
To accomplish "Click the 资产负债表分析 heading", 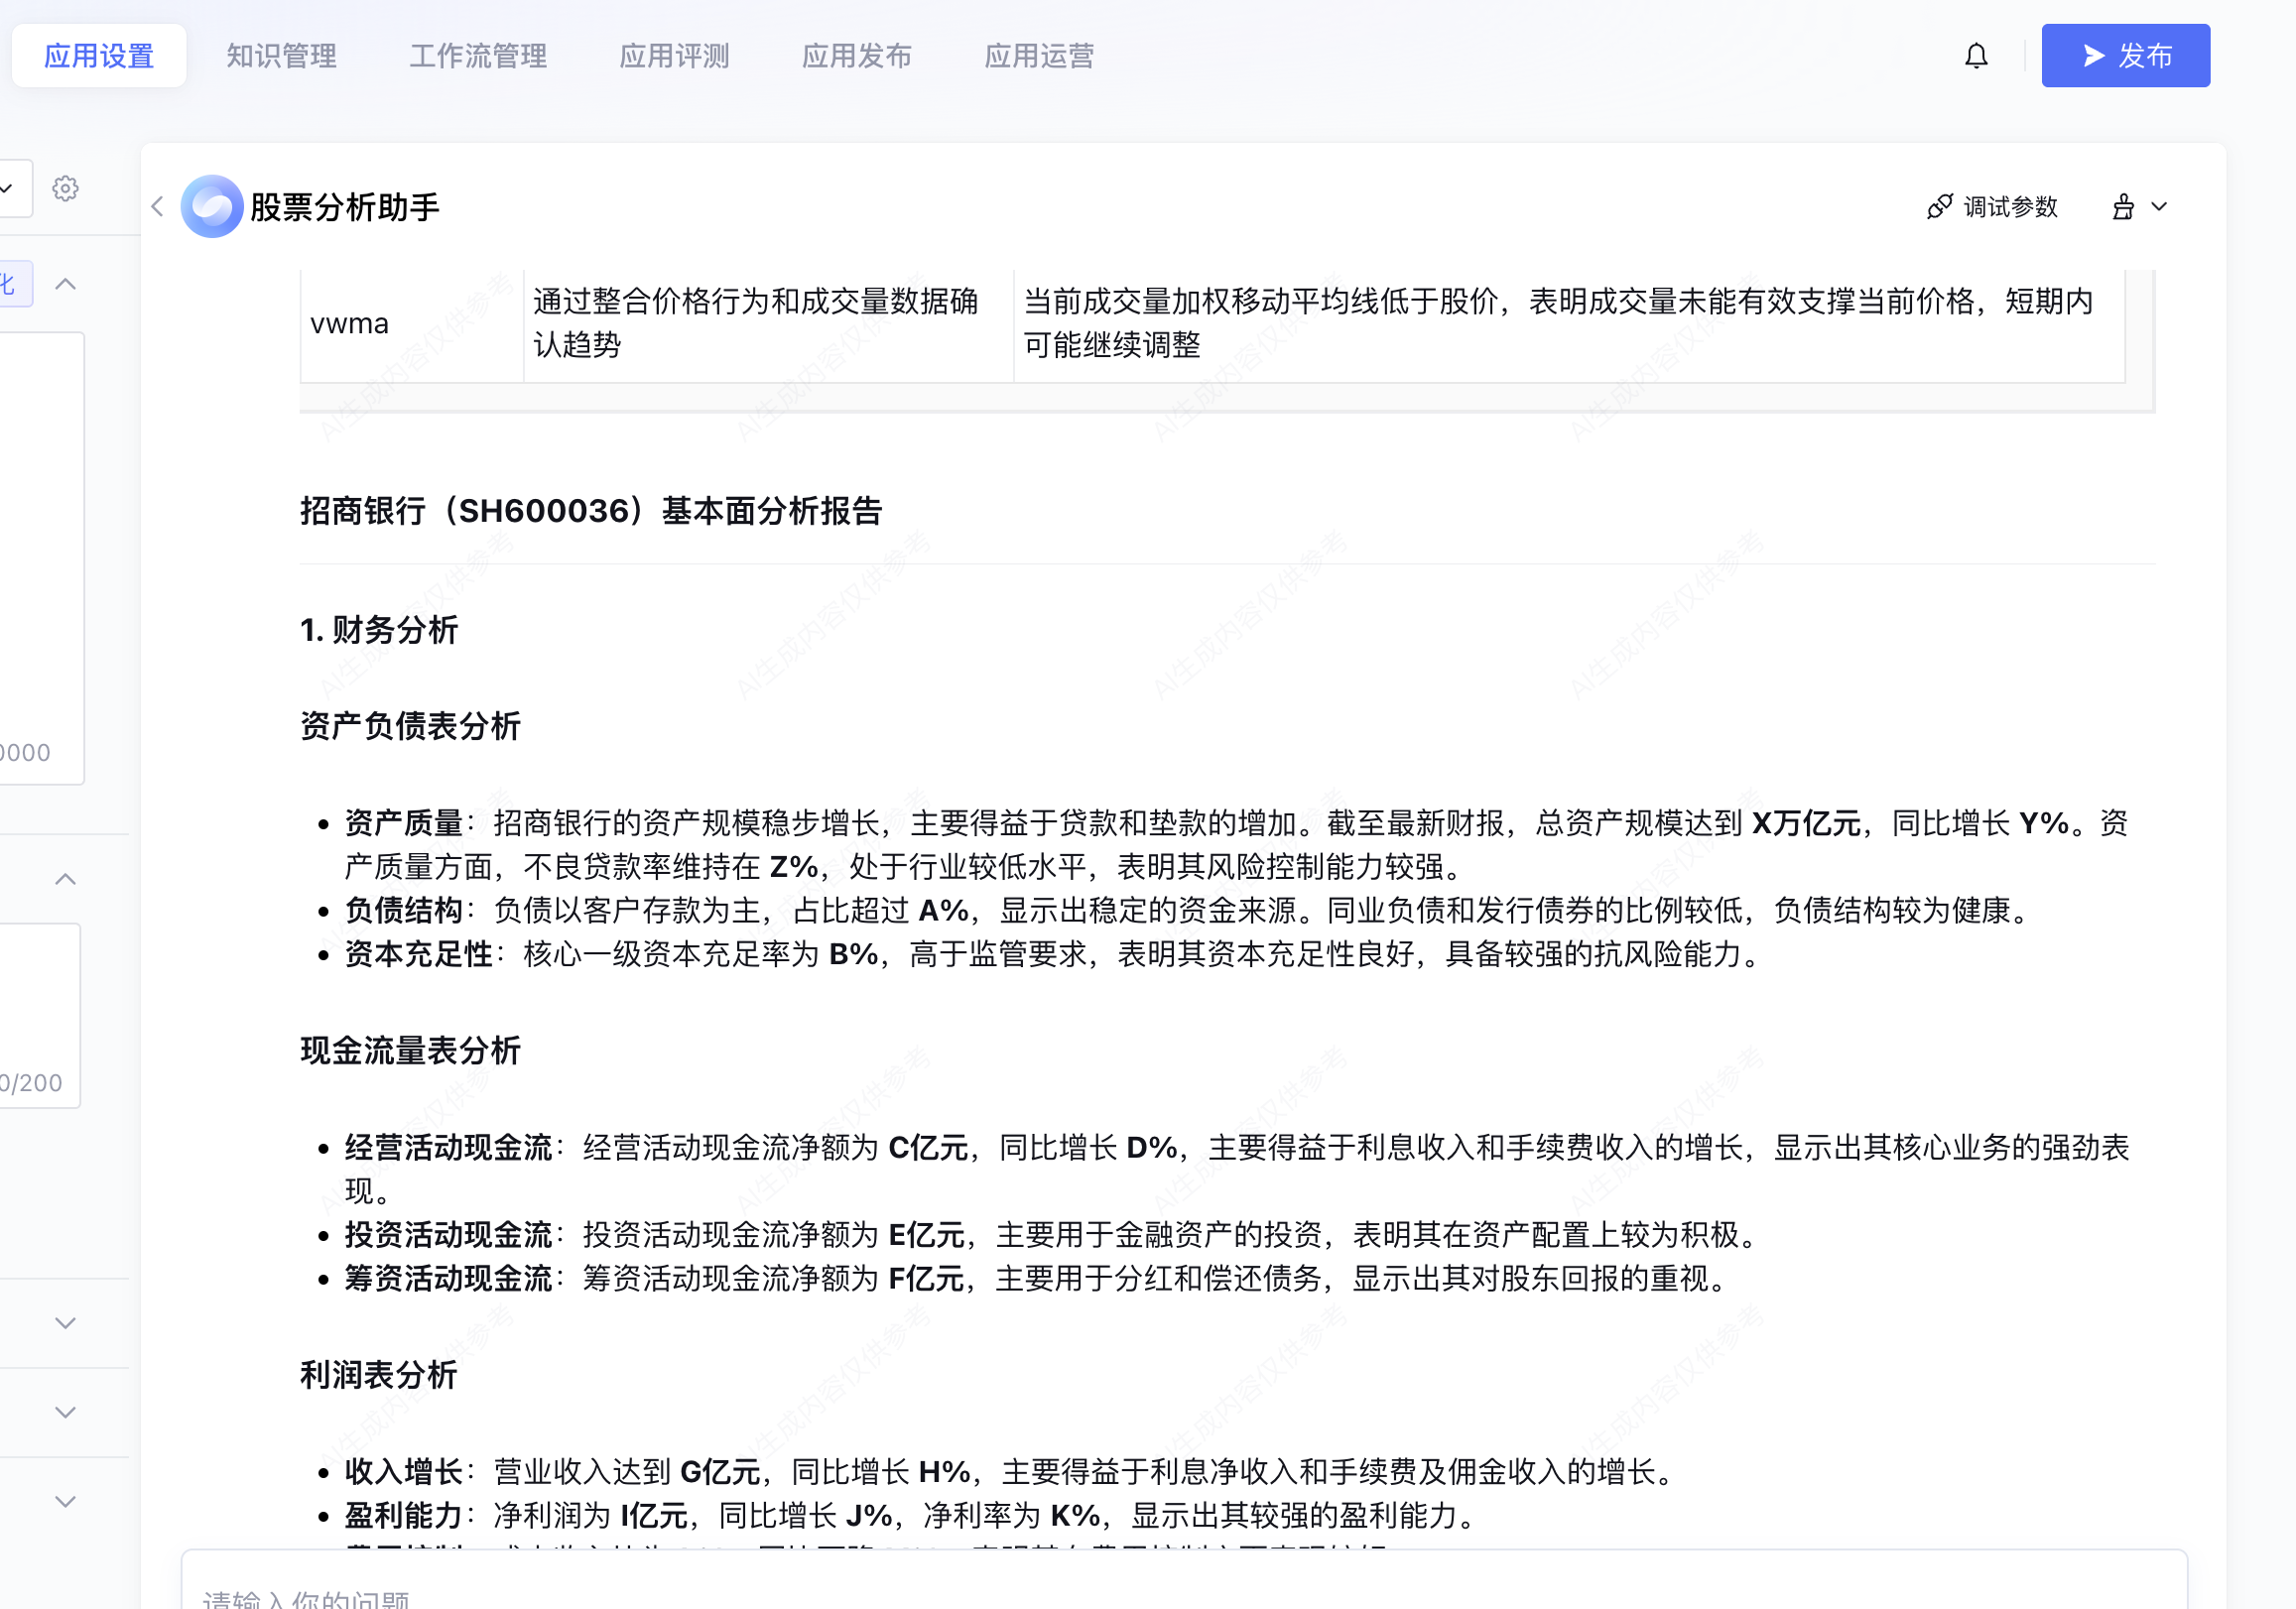I will point(410,726).
